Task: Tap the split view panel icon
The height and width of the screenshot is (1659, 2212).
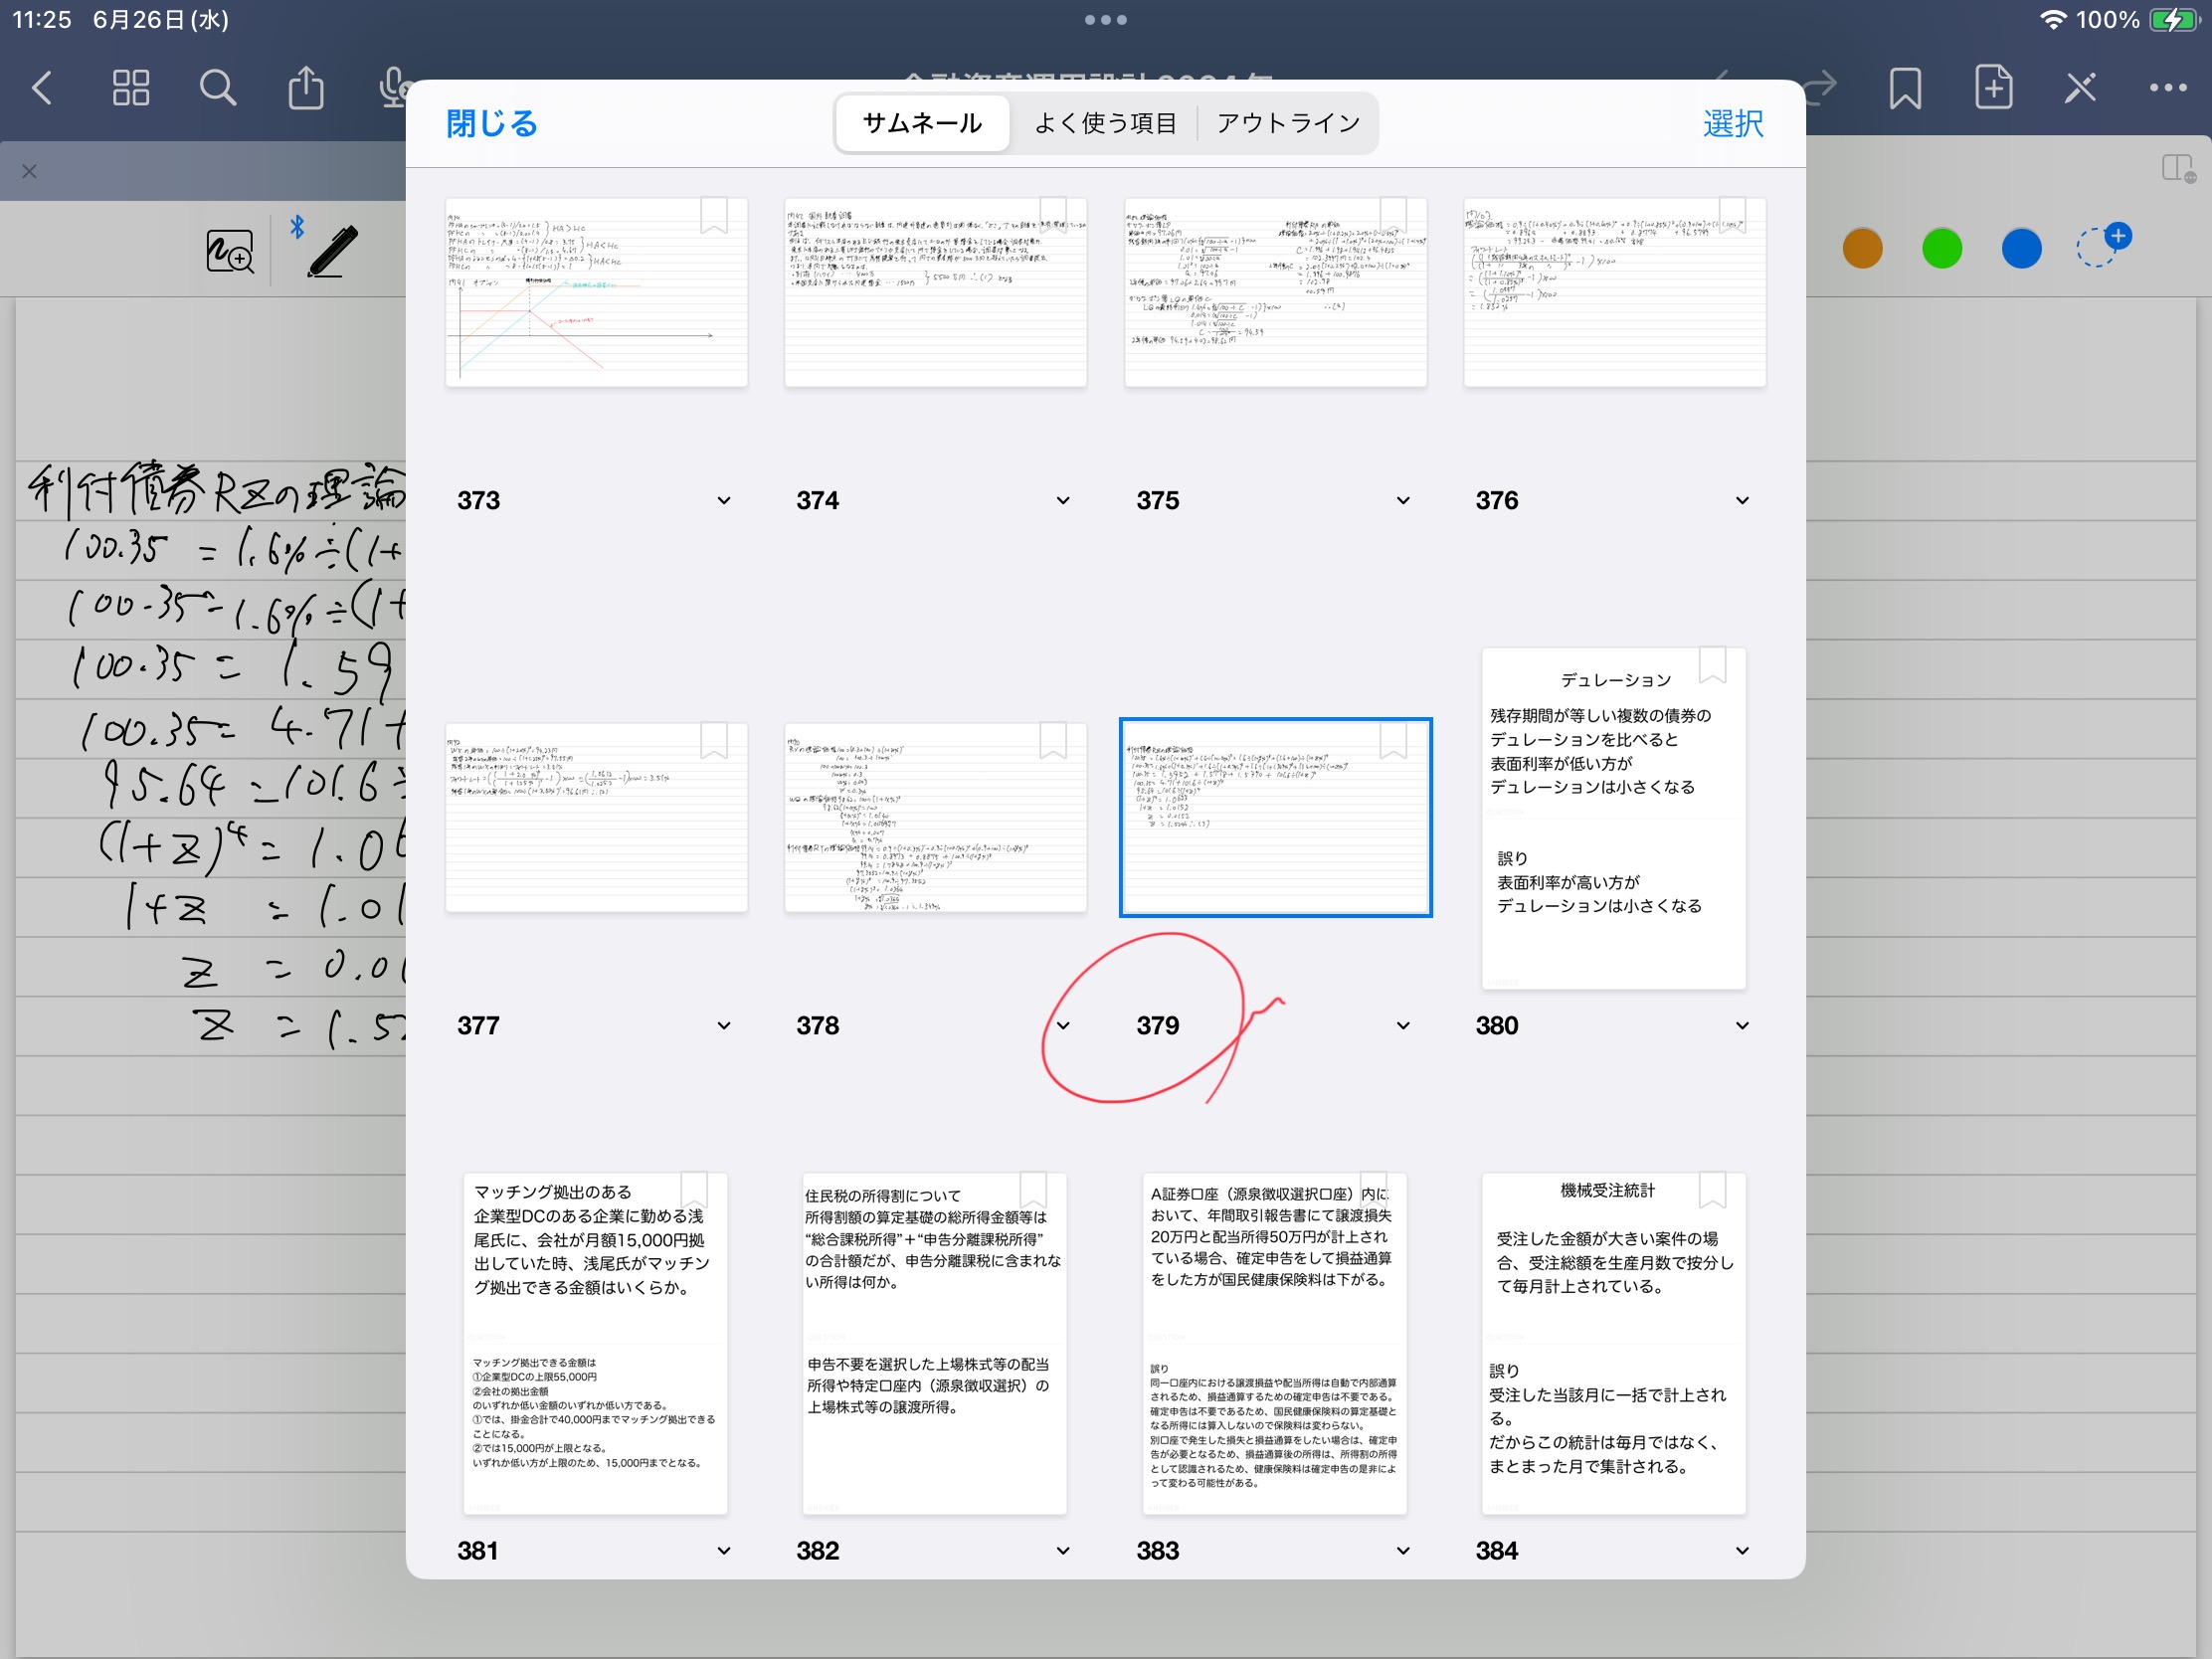Action: point(2177,169)
